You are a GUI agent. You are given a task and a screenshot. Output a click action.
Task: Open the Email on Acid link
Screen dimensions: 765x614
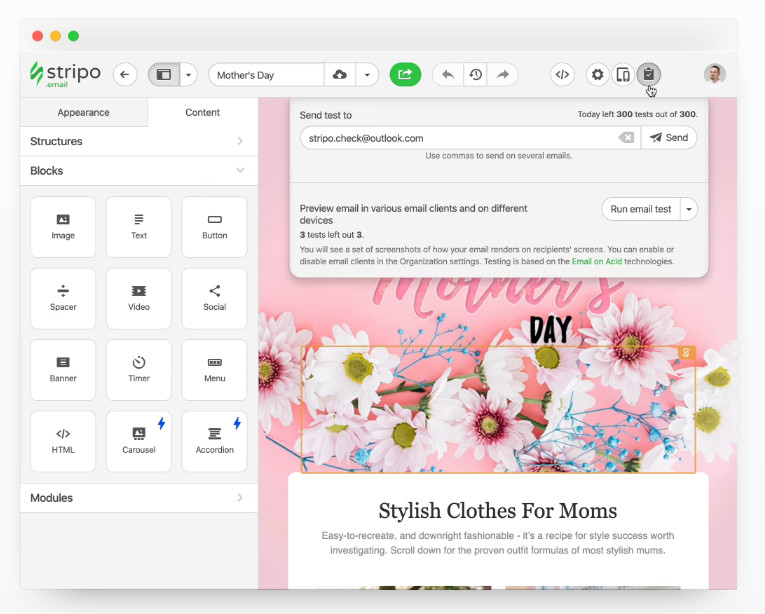(601, 261)
